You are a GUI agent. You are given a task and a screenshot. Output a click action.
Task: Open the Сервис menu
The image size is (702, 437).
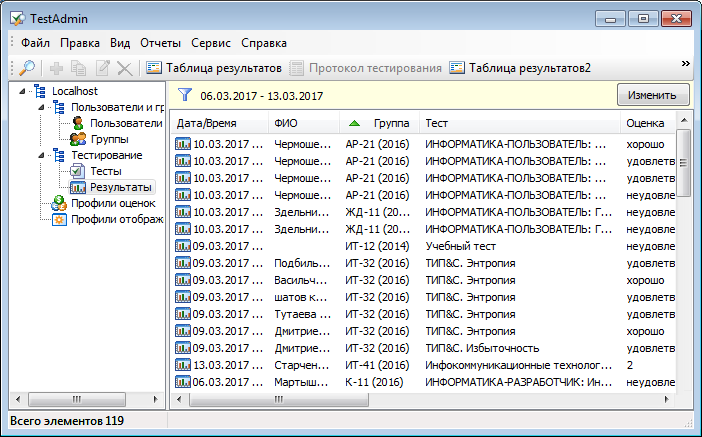point(211,43)
